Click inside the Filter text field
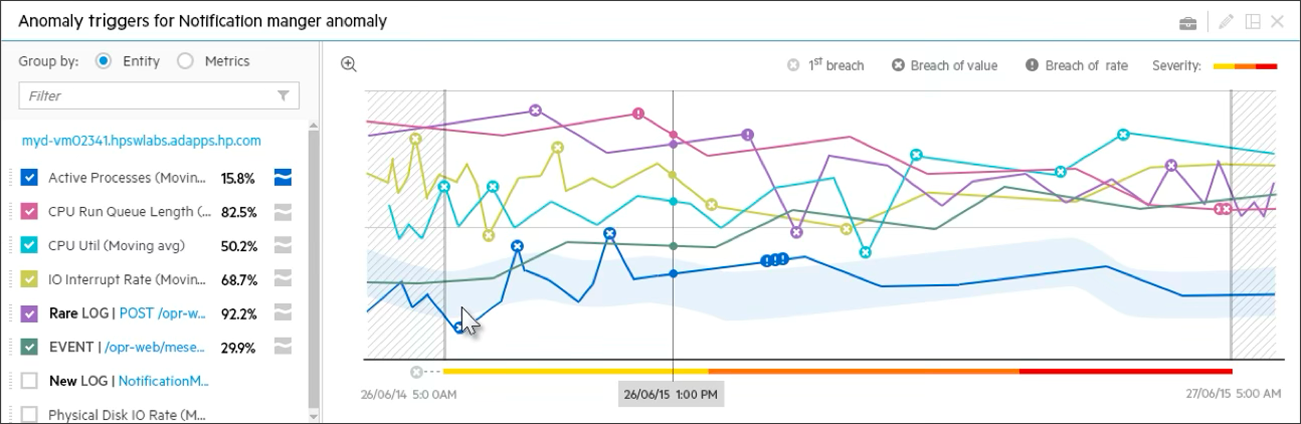Screen dimensions: 1301x424 [145, 96]
